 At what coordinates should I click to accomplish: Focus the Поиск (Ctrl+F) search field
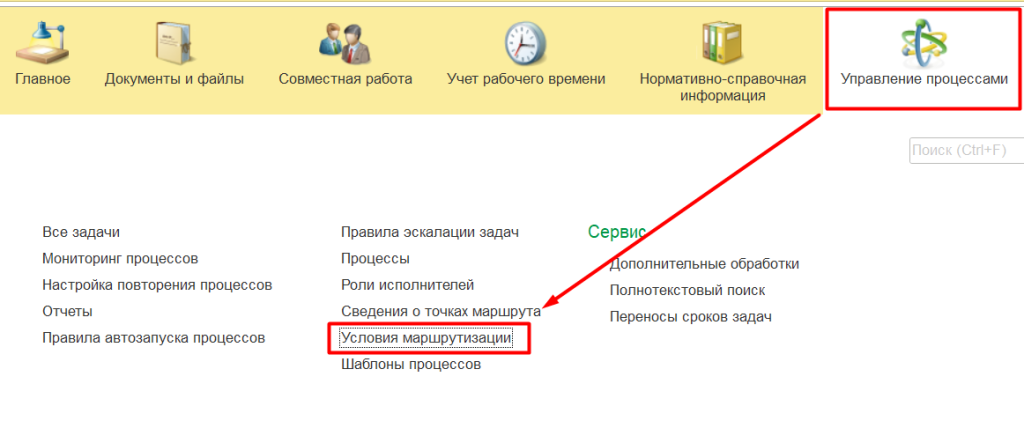(x=967, y=150)
